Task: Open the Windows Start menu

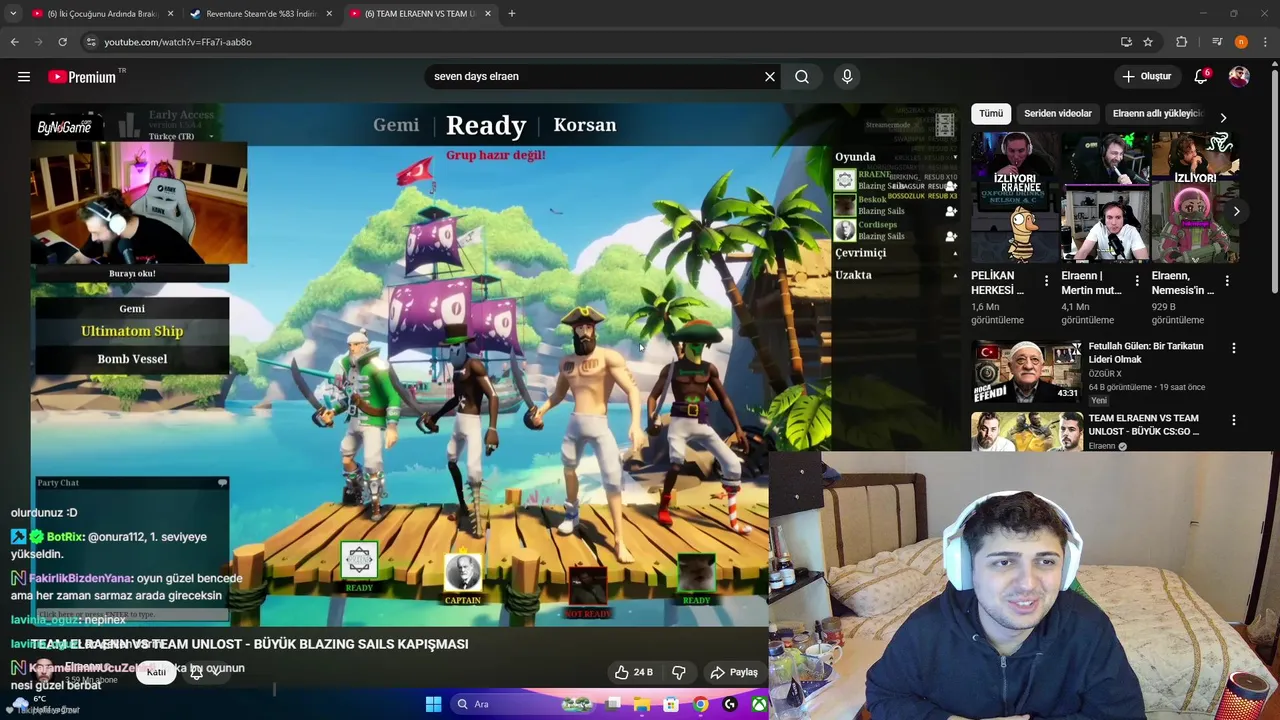Action: point(433,704)
